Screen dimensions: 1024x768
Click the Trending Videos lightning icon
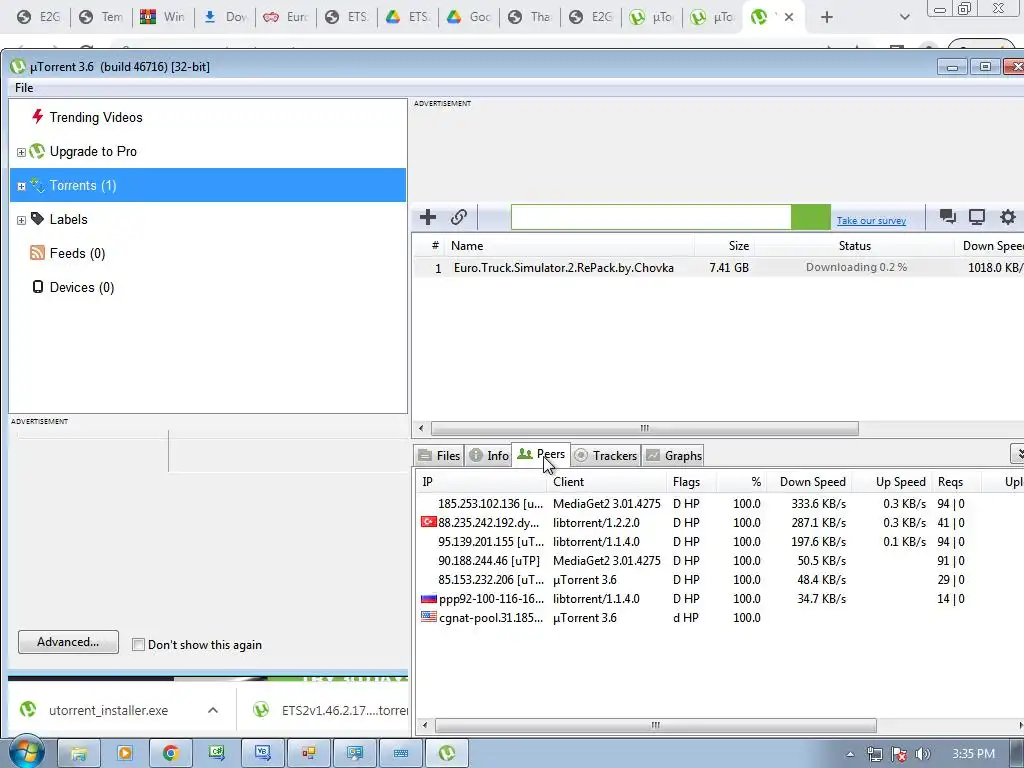tap(37, 117)
